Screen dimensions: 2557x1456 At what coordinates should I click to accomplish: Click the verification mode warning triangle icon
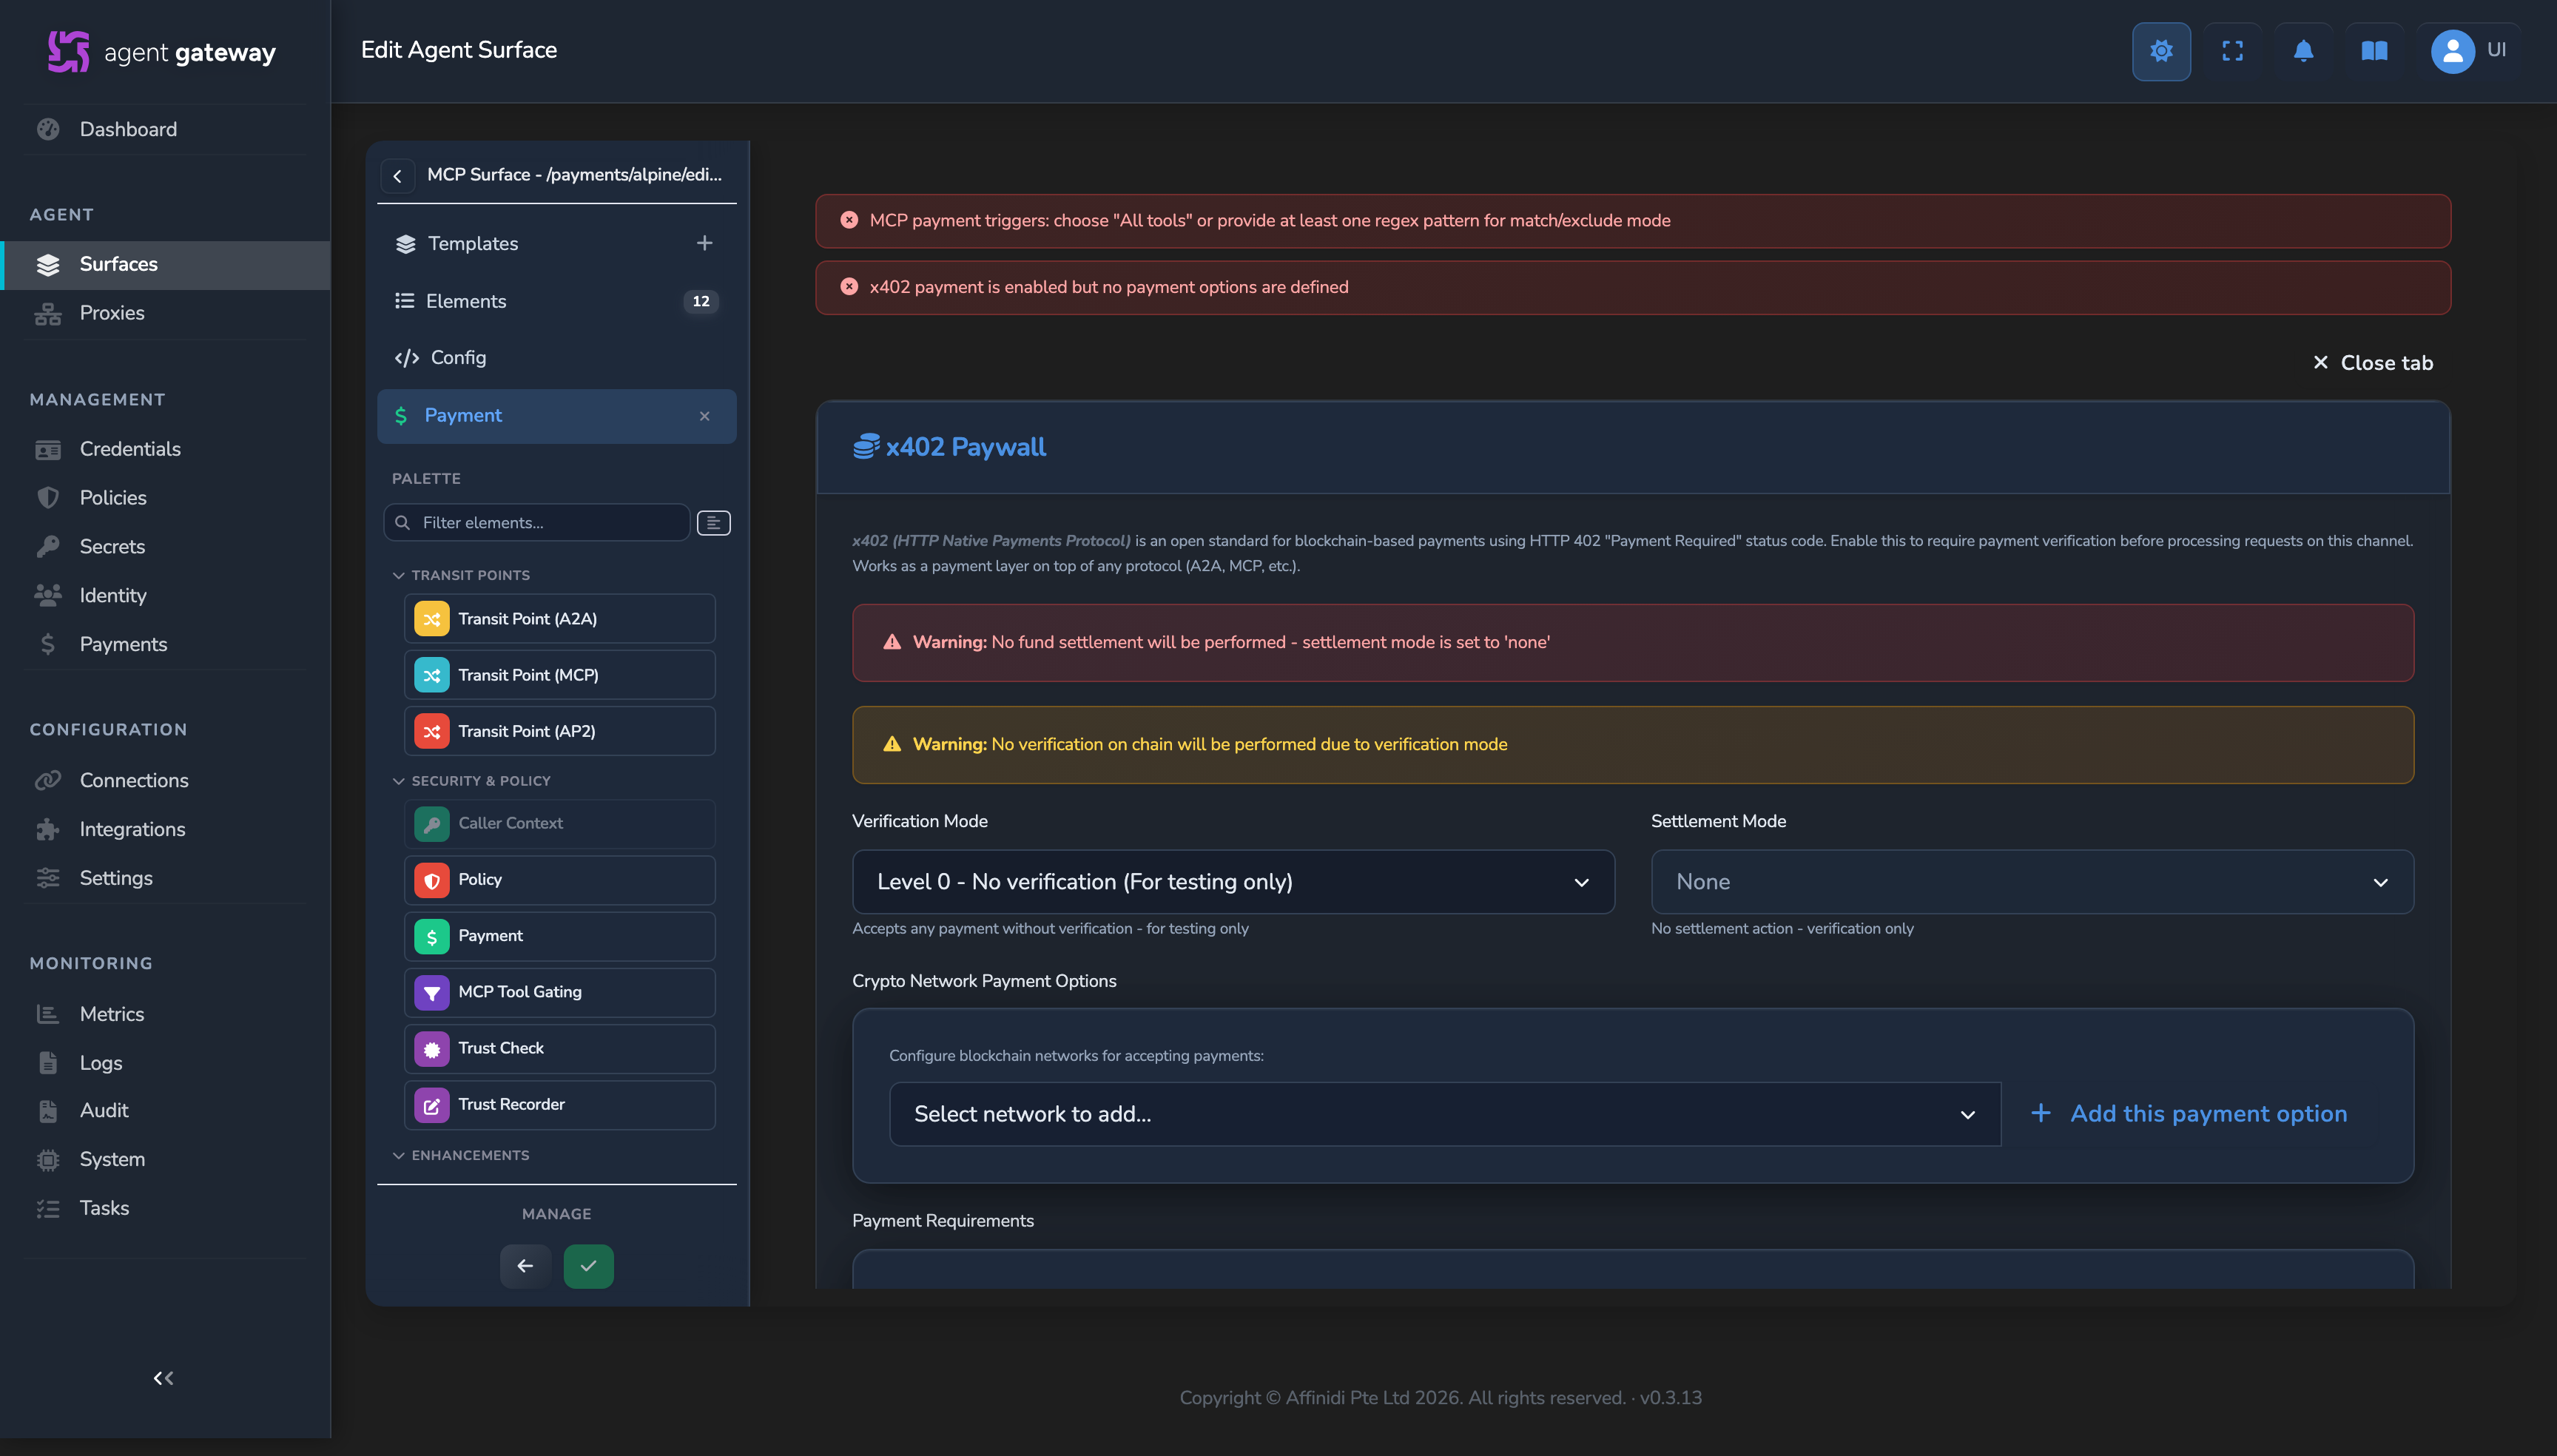click(892, 744)
